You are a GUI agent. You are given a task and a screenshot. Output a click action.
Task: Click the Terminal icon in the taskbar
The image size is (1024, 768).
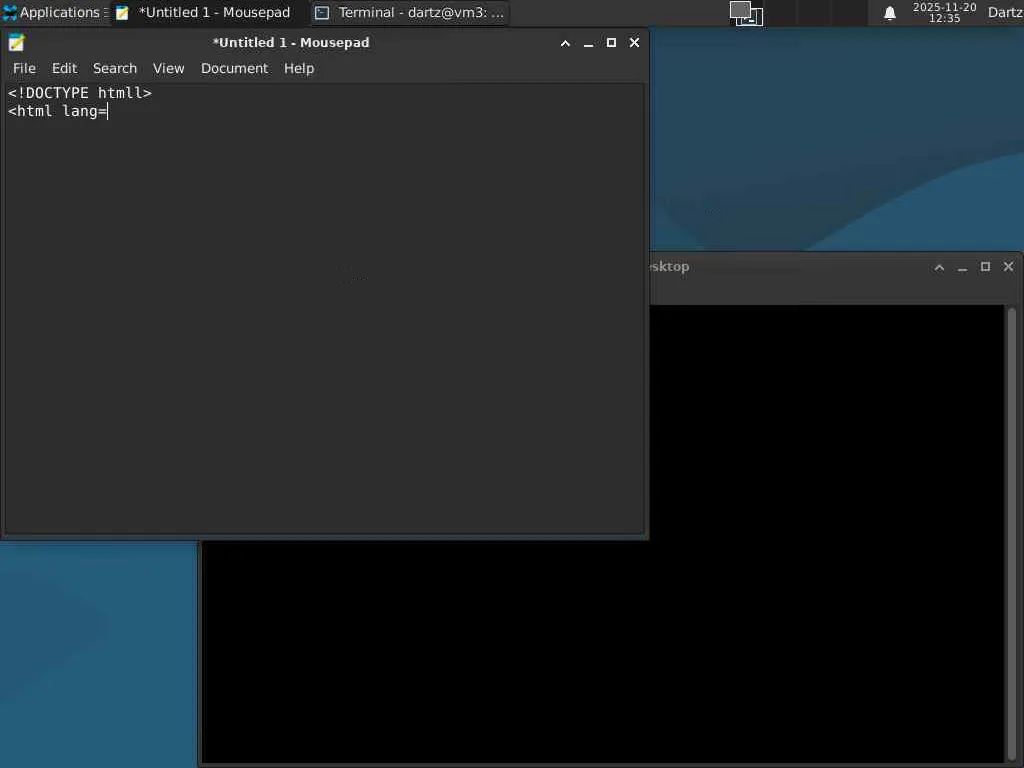pos(322,12)
